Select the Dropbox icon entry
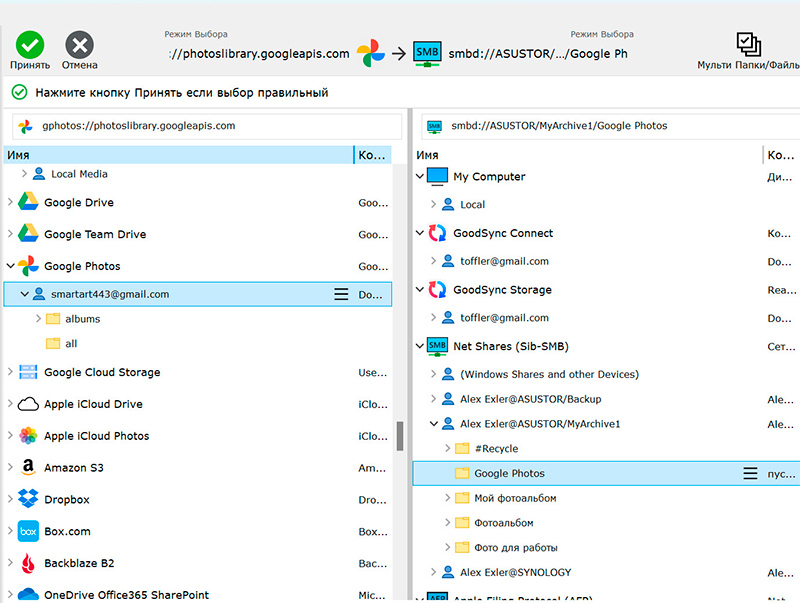The width and height of the screenshot is (800, 603). point(28,500)
